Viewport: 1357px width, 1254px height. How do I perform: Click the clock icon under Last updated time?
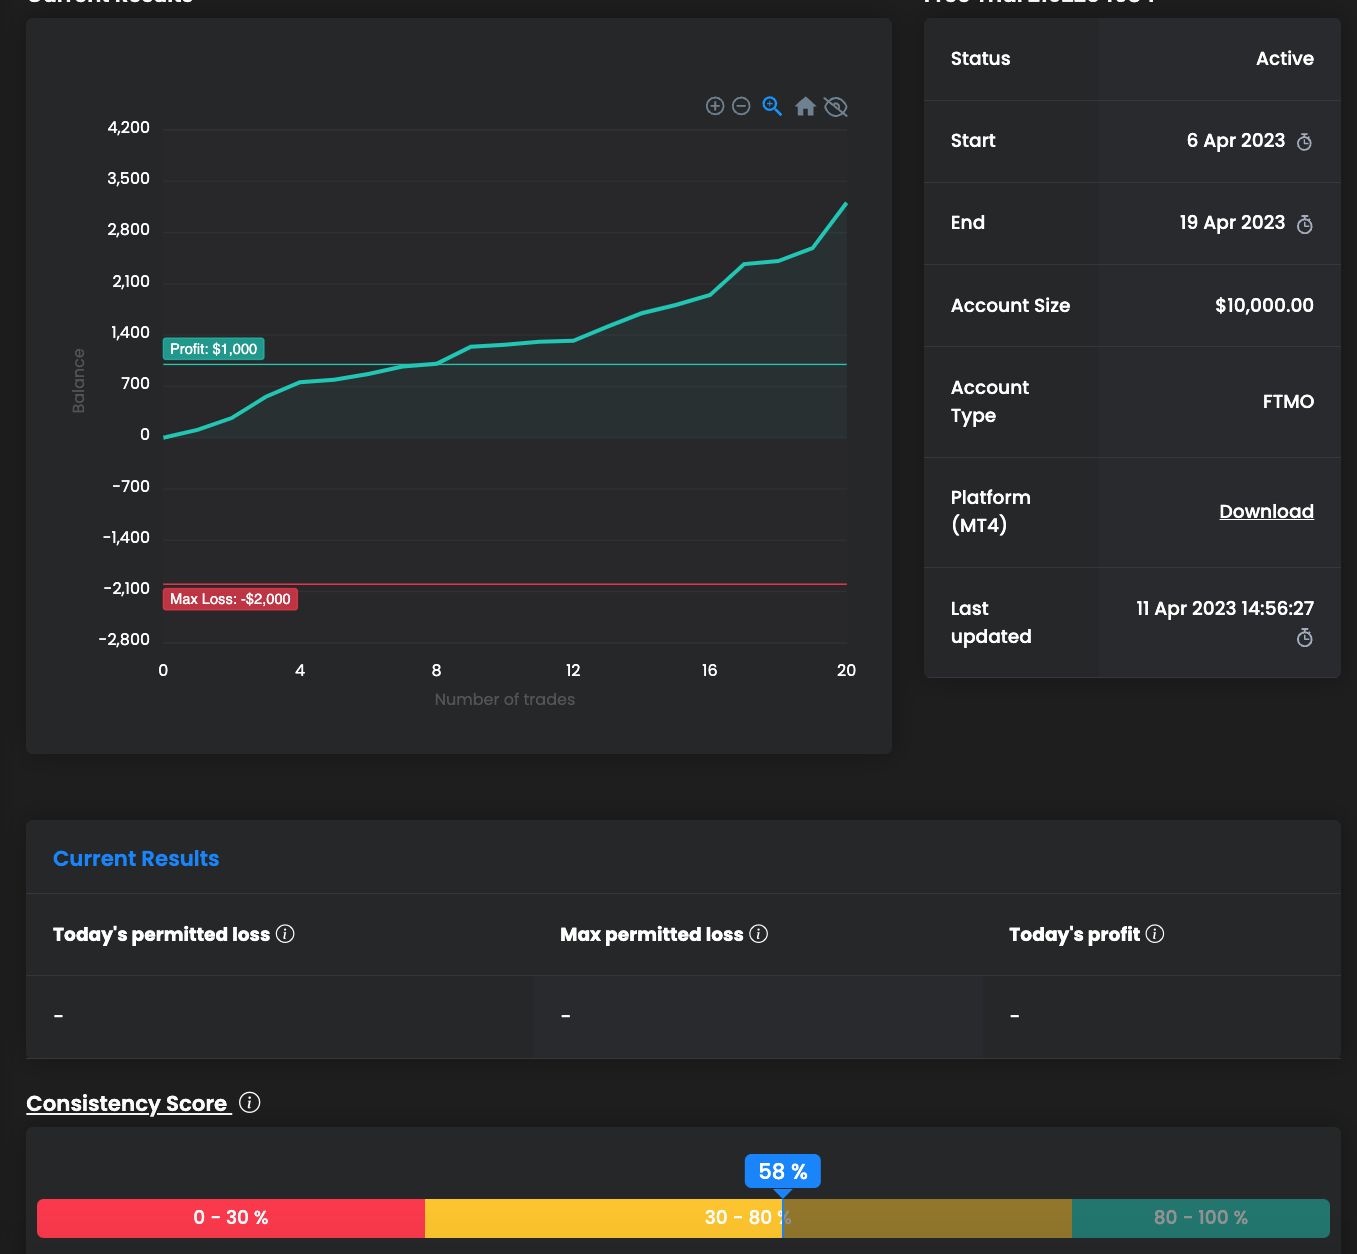[x=1304, y=638]
